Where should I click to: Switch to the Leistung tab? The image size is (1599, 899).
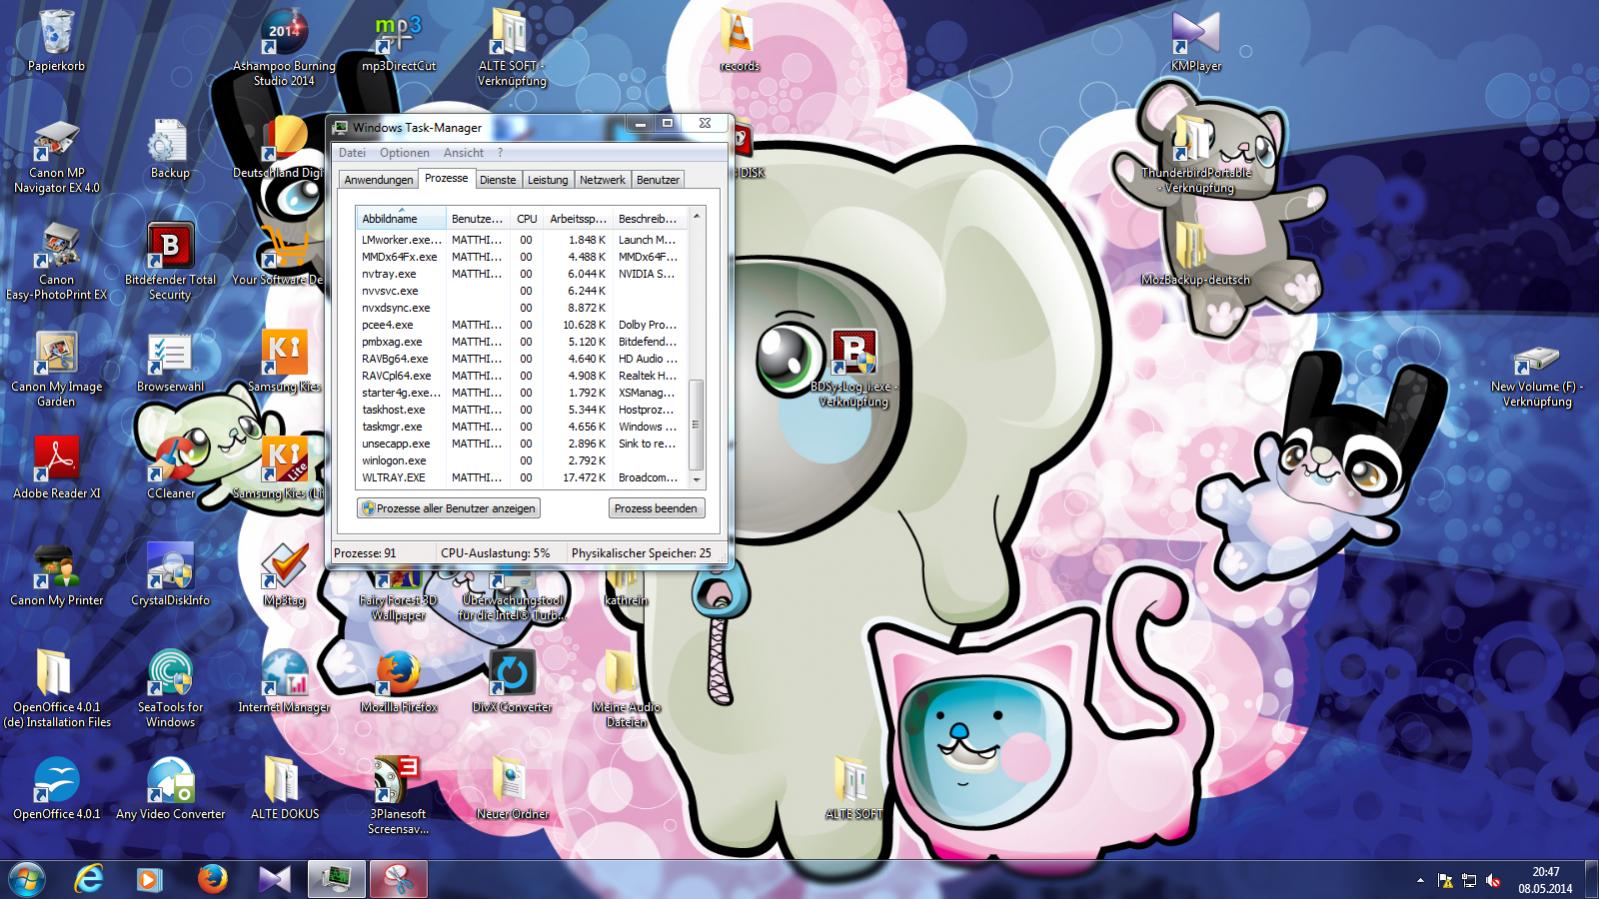pos(547,180)
